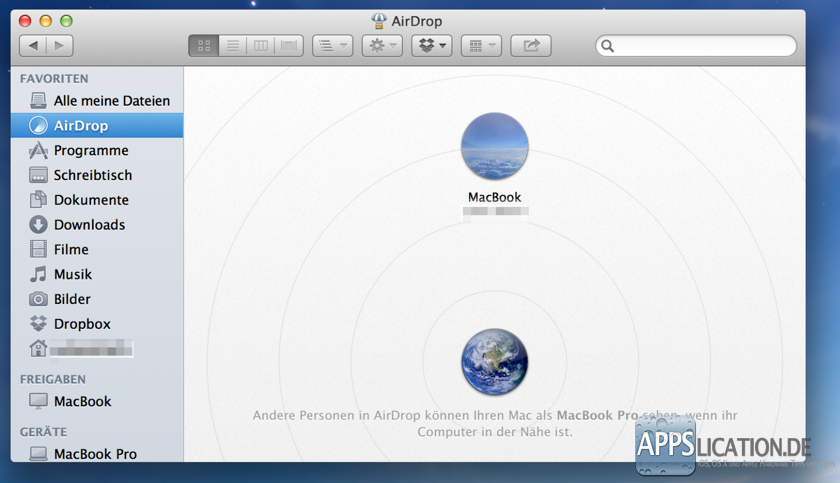The width and height of the screenshot is (840, 483).
Task: Click the FAVORITEN section header
Action: pos(54,79)
